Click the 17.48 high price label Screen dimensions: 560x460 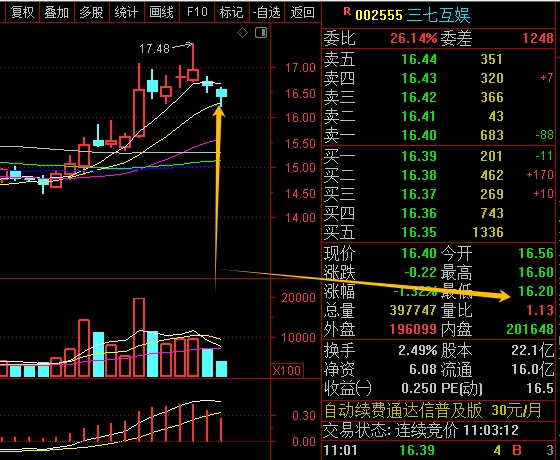(154, 49)
